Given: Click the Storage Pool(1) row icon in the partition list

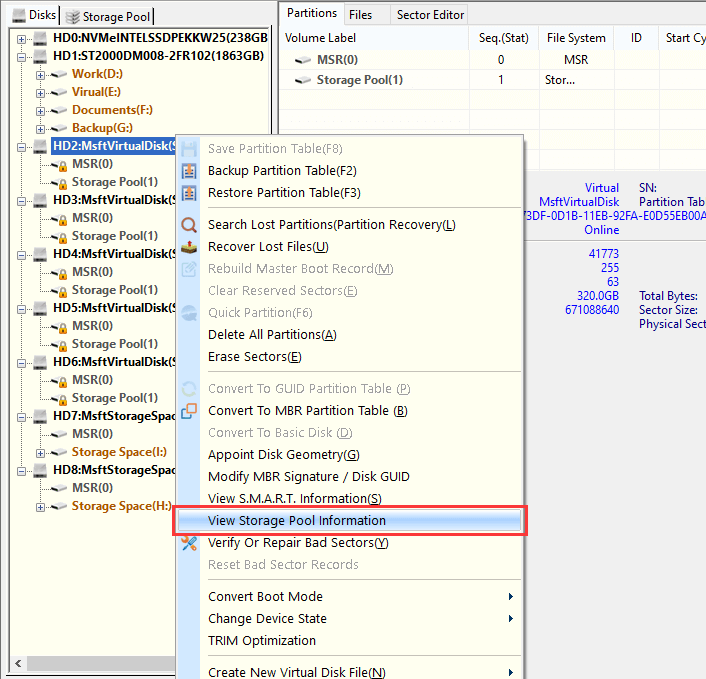Looking at the screenshot, I should tap(301, 80).
